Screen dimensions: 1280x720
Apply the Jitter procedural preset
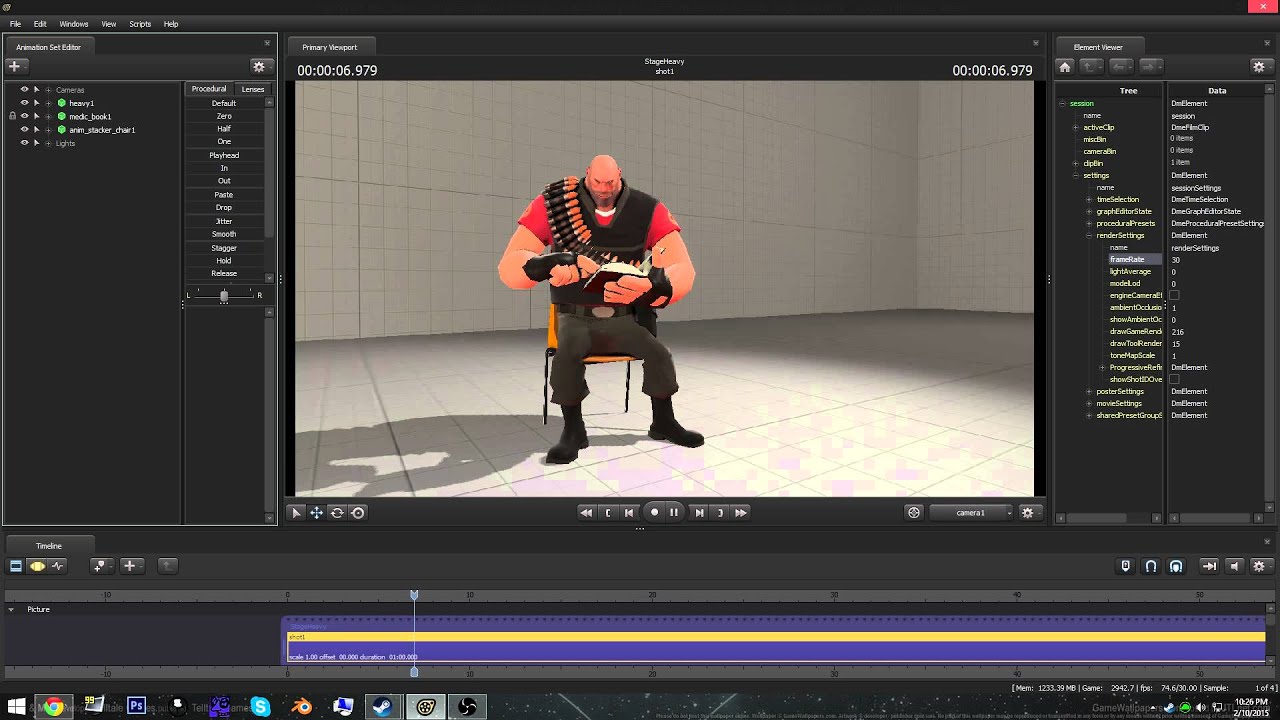pos(224,221)
